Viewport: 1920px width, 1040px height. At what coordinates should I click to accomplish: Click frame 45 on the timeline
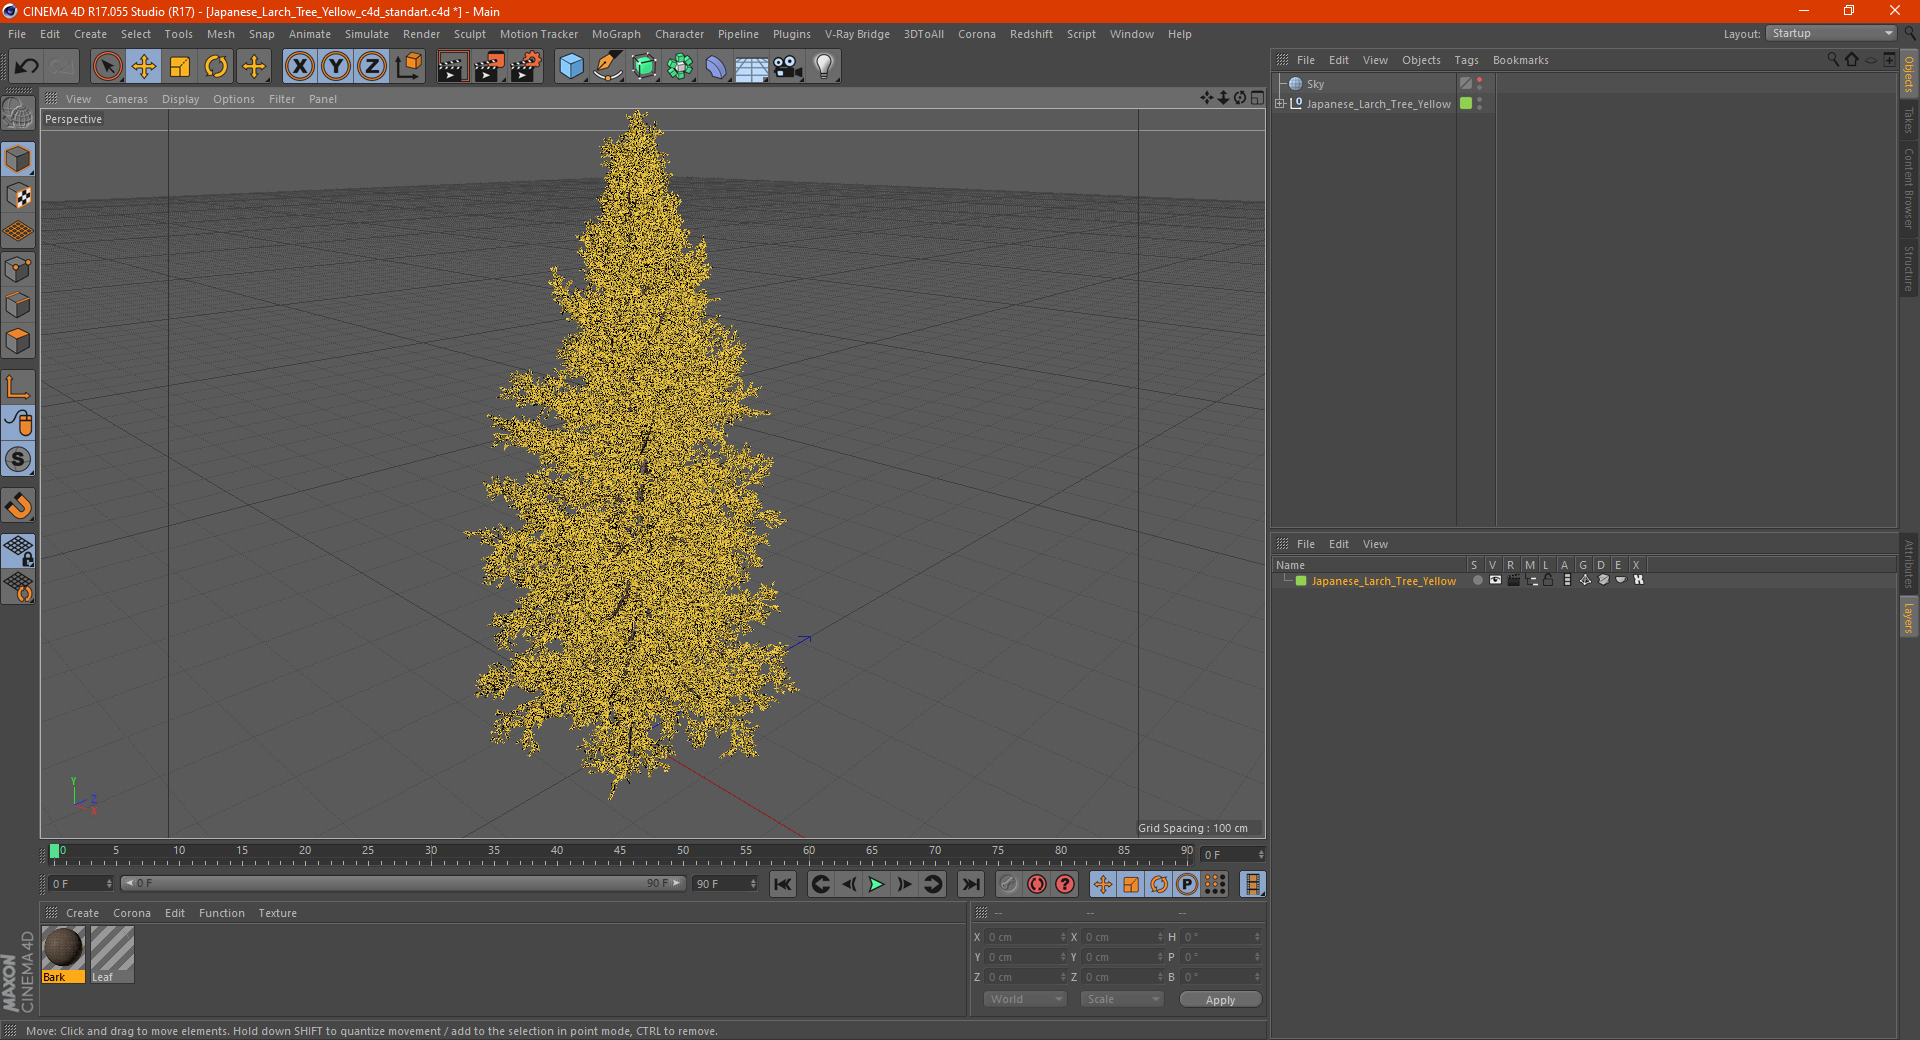620,852
